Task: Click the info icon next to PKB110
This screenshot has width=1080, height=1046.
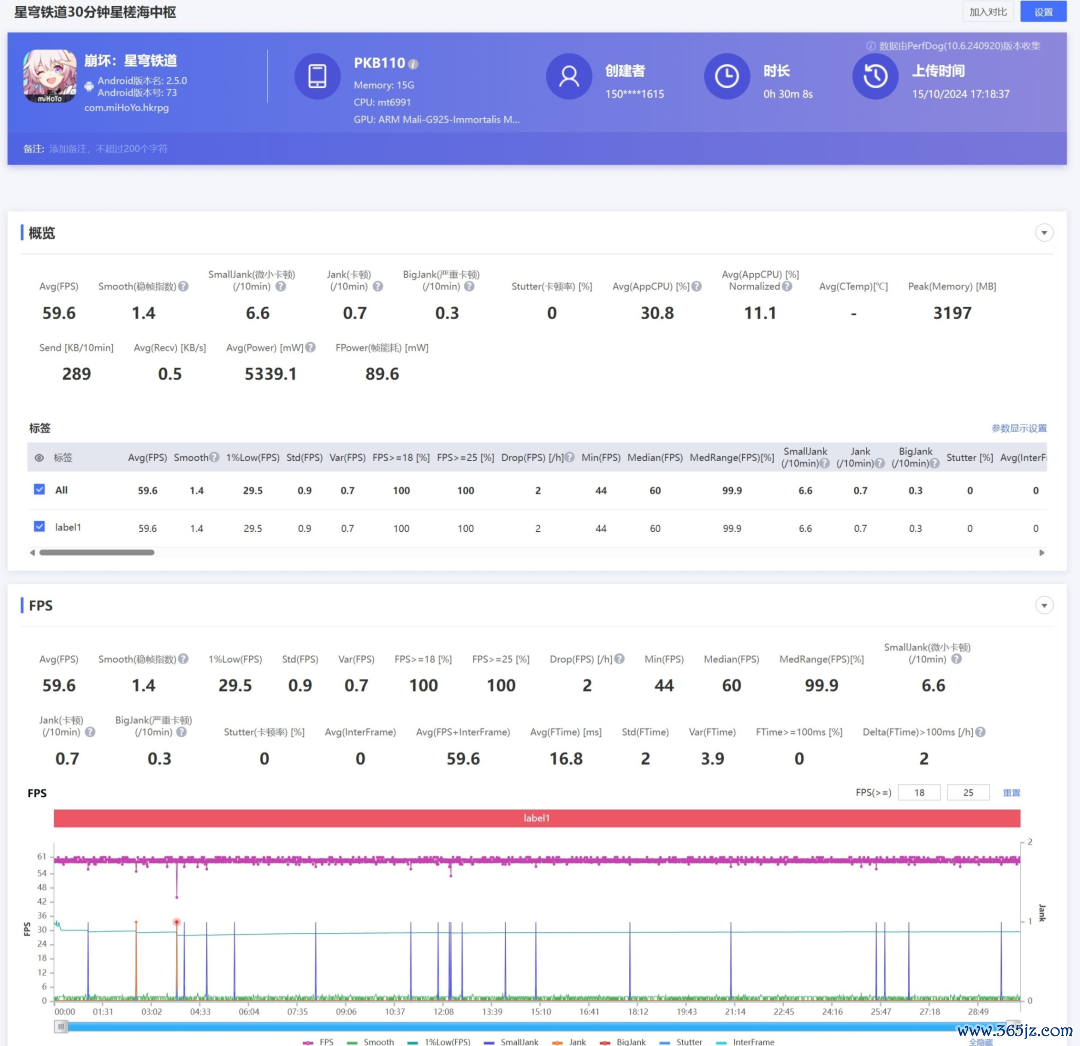Action: (x=413, y=64)
